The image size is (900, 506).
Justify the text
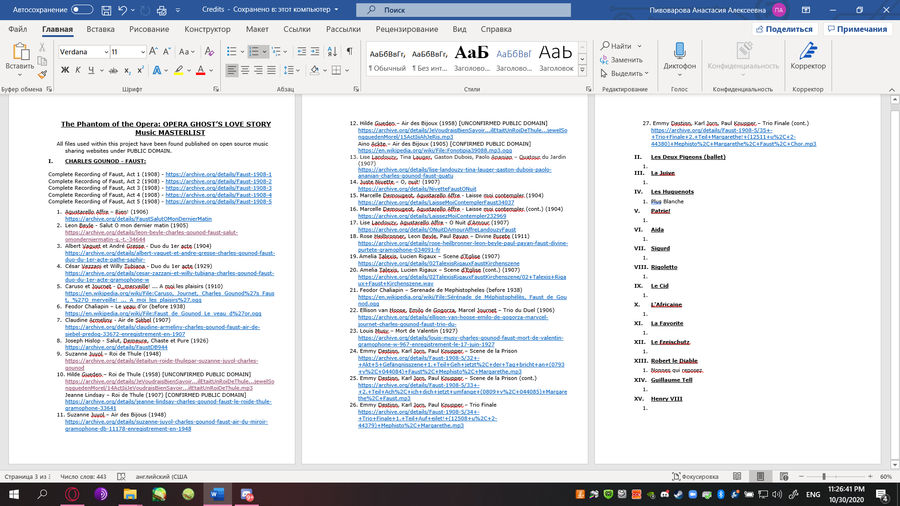(271, 70)
